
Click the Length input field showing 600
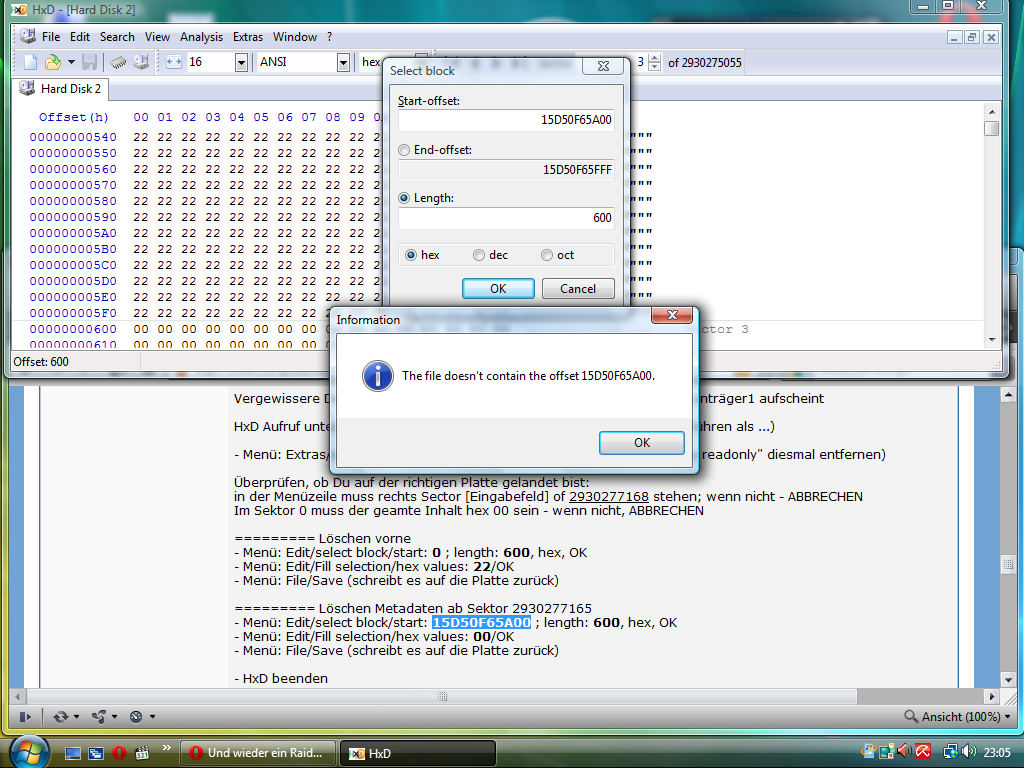pyautogui.click(x=506, y=218)
